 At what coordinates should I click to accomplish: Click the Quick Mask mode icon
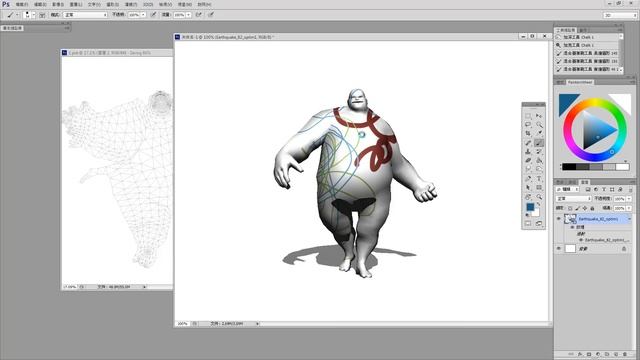click(528, 224)
